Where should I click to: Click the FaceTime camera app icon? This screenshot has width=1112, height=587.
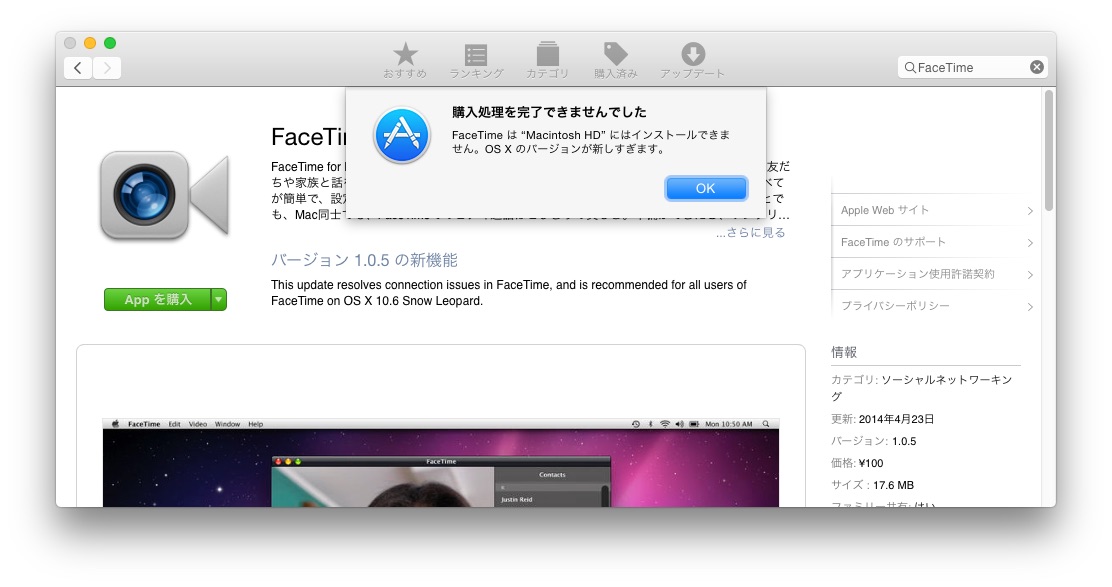(x=165, y=196)
